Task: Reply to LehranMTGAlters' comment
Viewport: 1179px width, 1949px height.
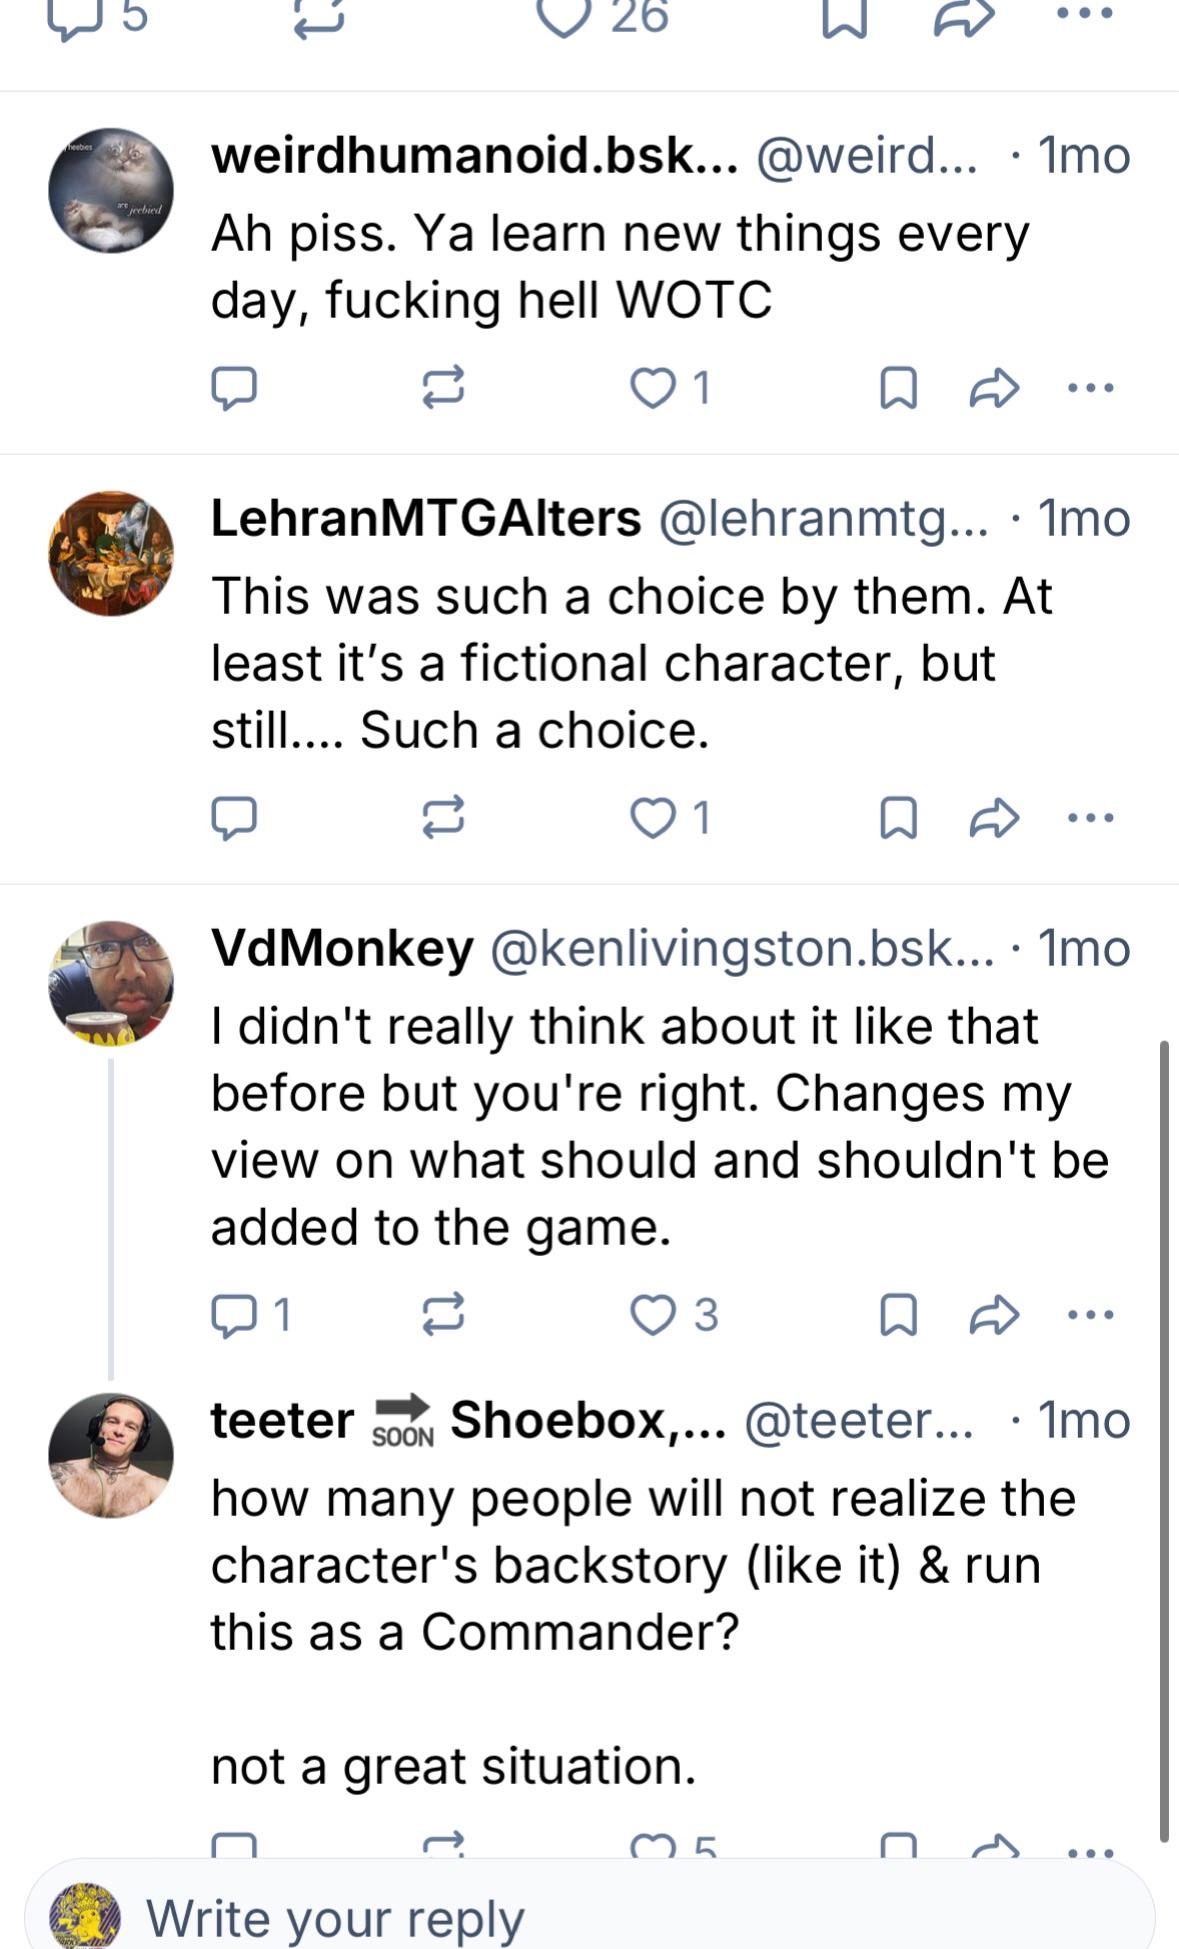Action: (234, 818)
